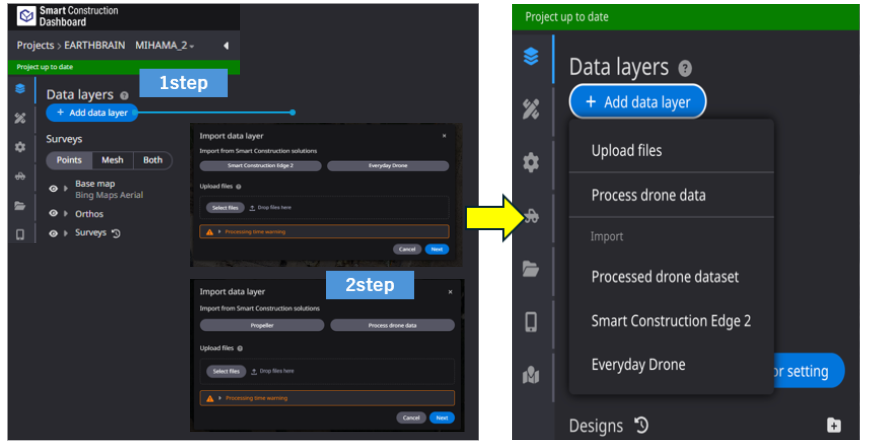The image size is (869, 442).
Task: Toggle visibility of Surveys layer
Action: point(53,233)
